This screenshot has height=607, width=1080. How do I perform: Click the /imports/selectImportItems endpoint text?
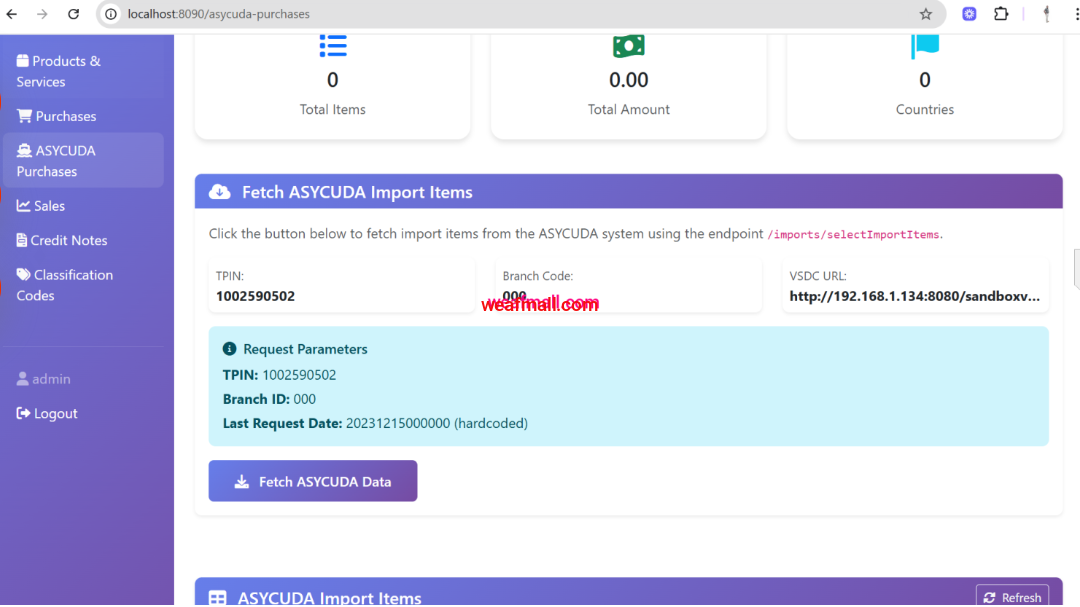pyautogui.click(x=853, y=234)
